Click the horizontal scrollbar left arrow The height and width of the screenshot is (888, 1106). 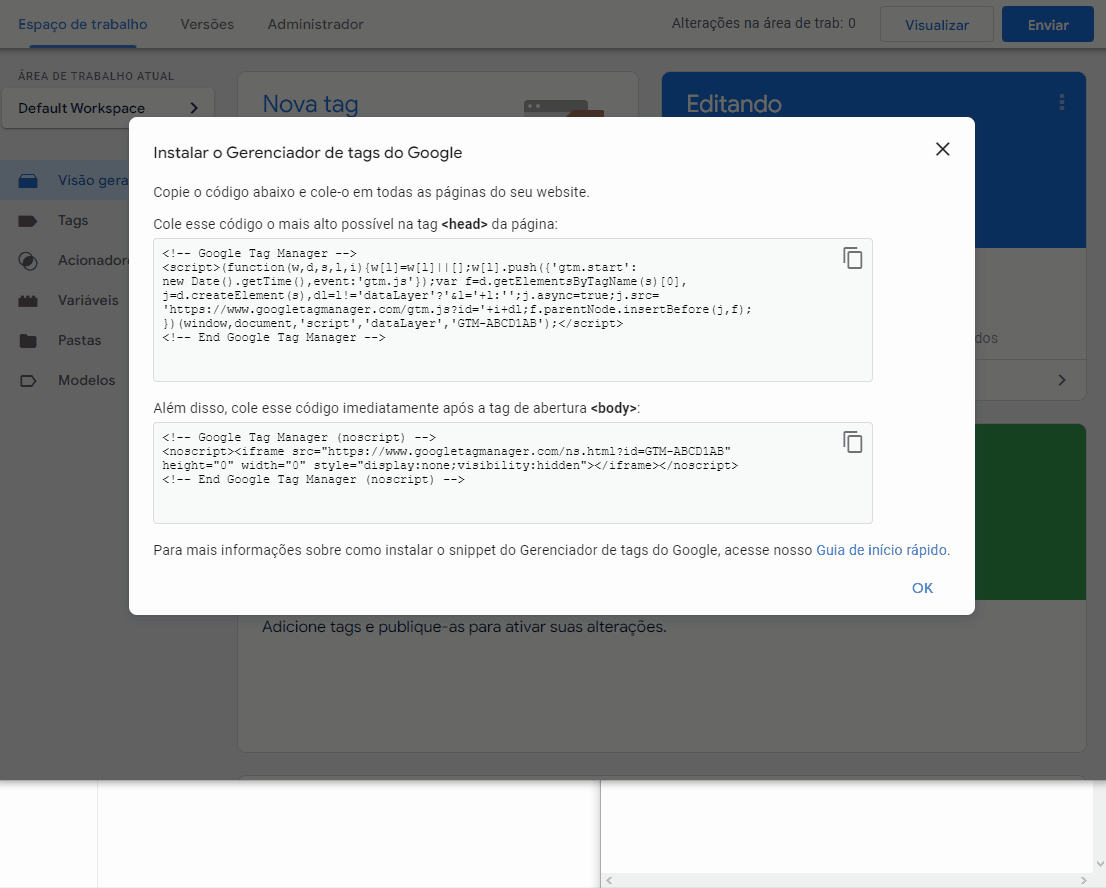tap(609, 880)
